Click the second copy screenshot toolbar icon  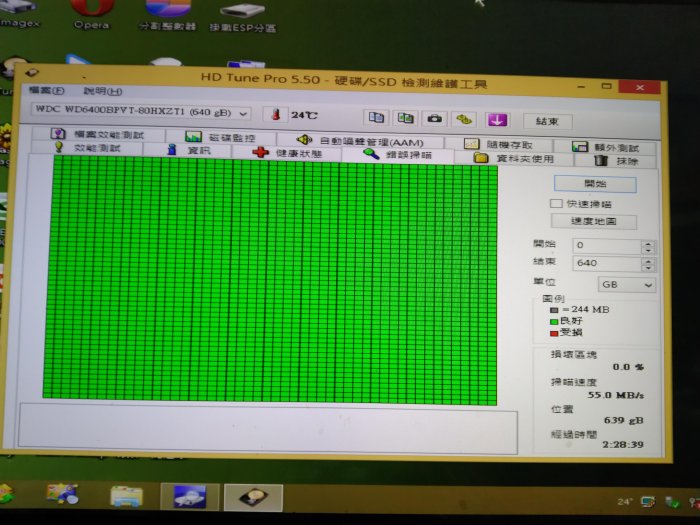[x=405, y=119]
